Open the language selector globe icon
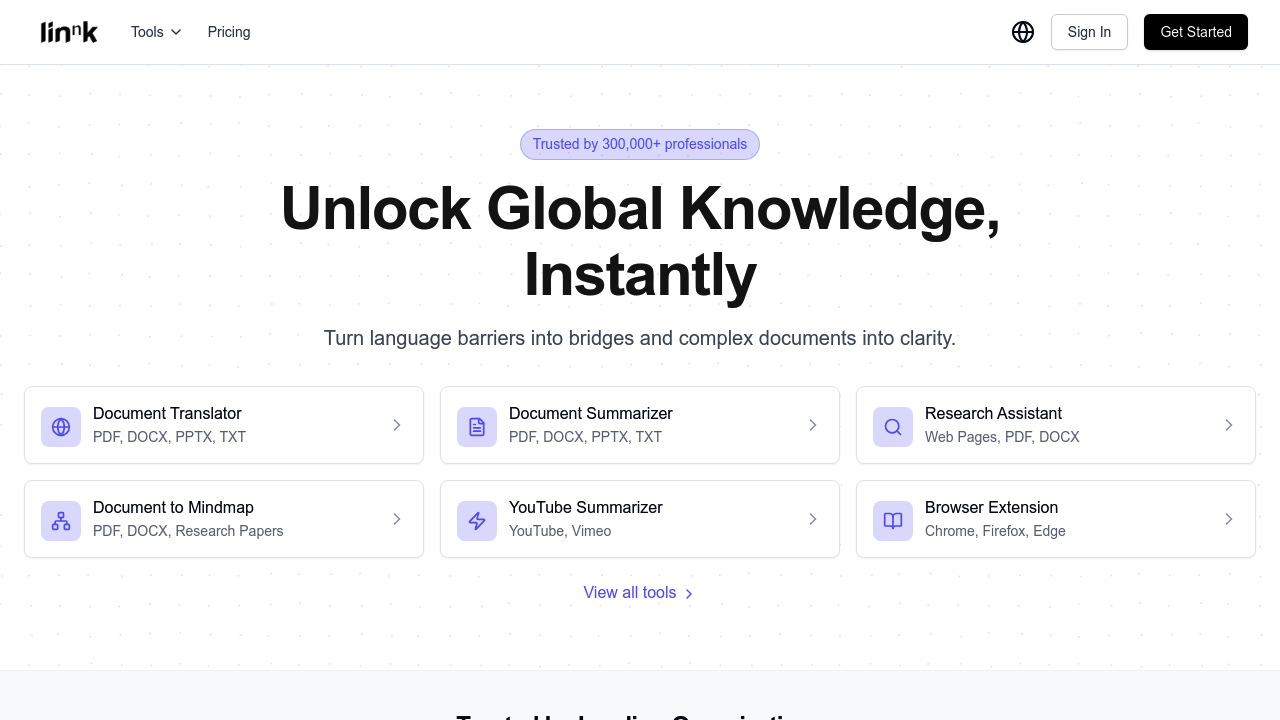 (1023, 32)
